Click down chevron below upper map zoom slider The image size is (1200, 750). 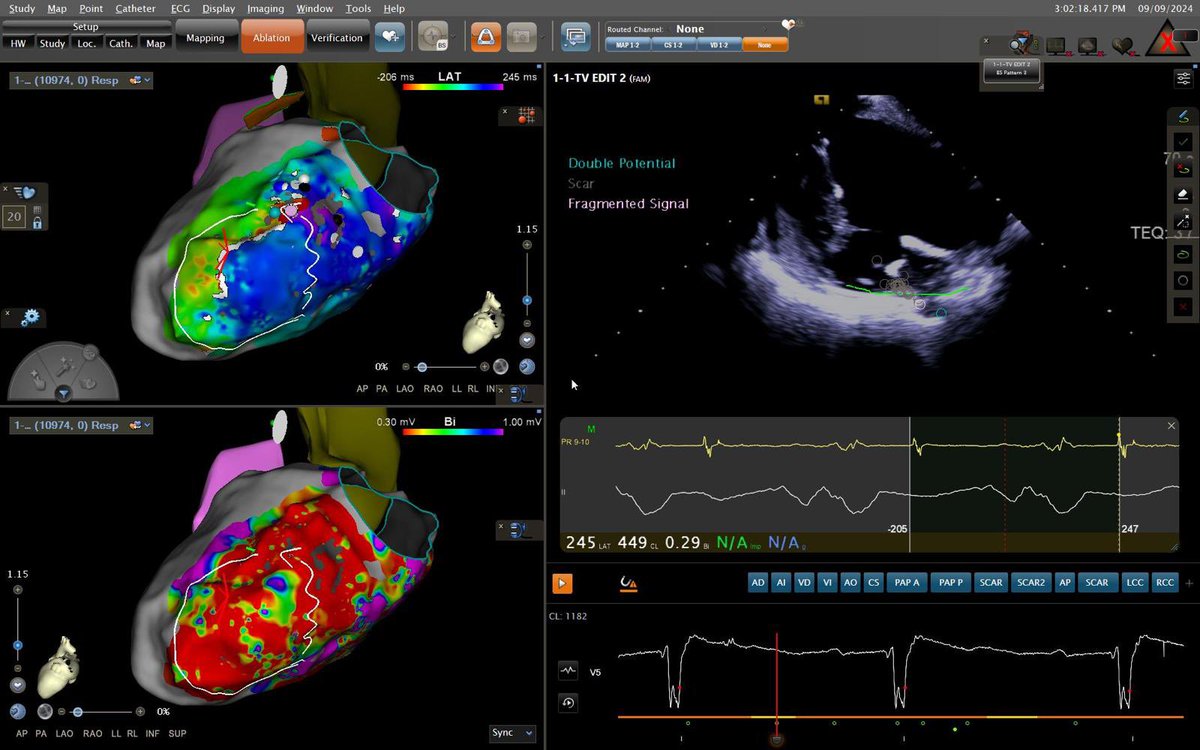coord(527,338)
